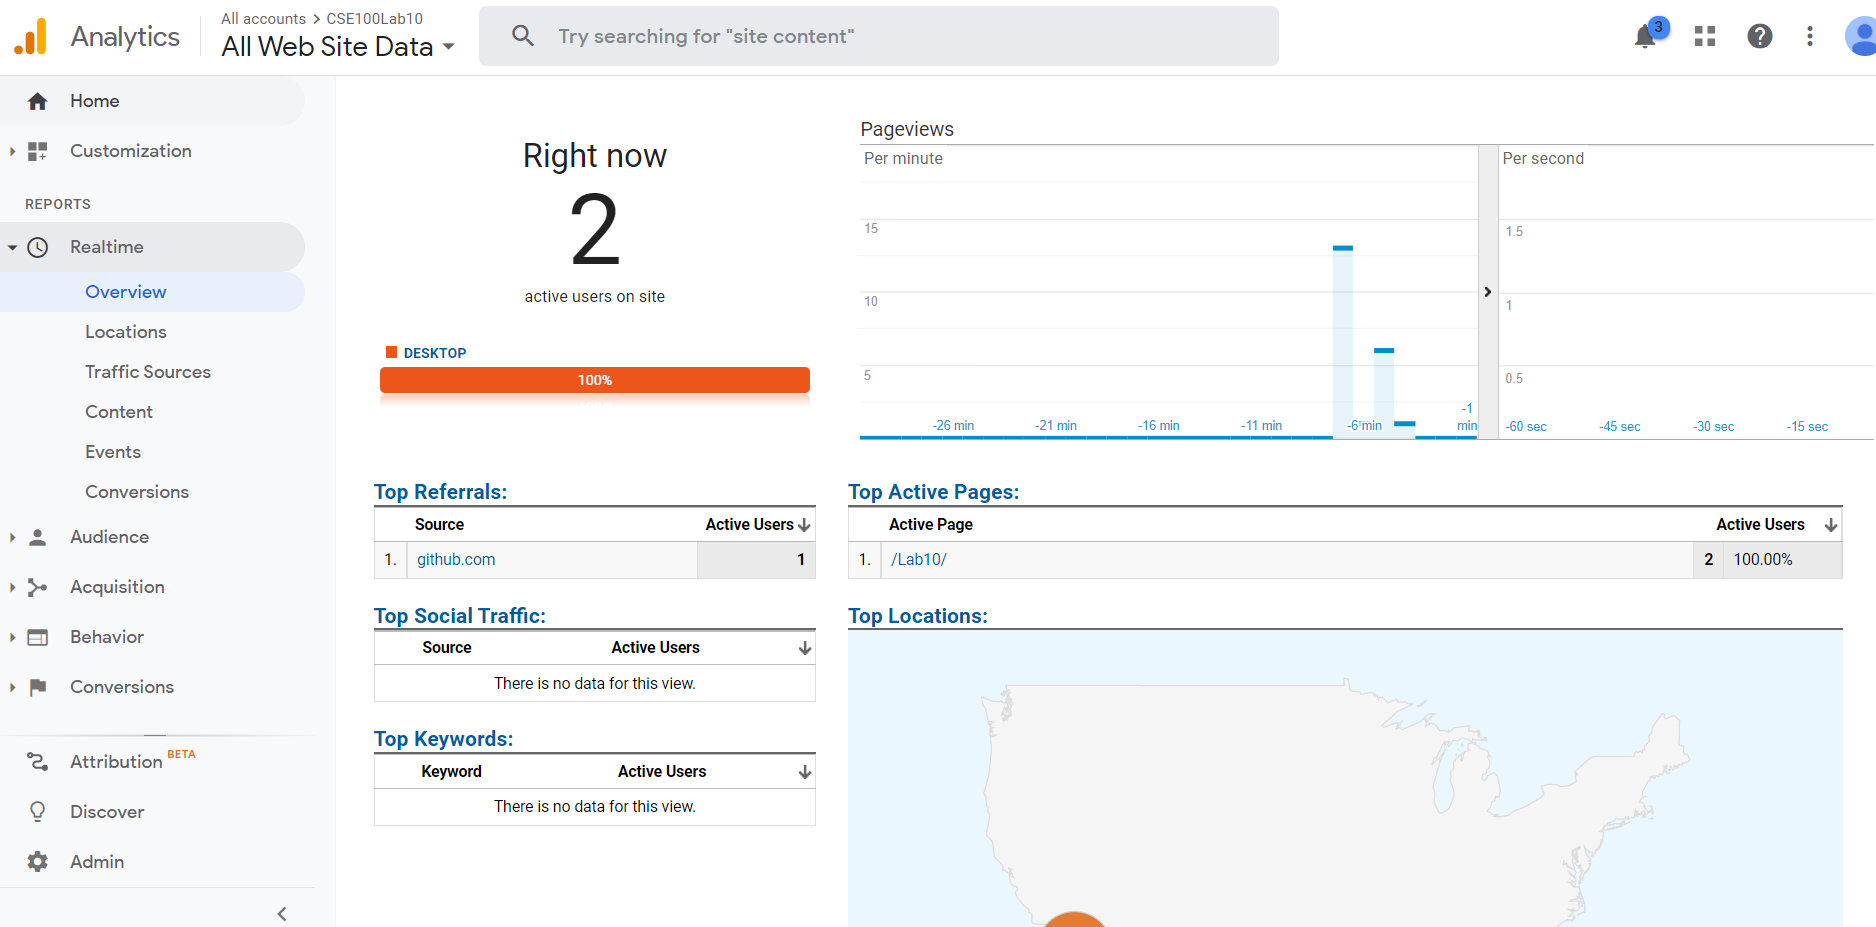This screenshot has width=1876, height=927.
Task: Collapse the Realtime section arrow
Action: [12, 247]
